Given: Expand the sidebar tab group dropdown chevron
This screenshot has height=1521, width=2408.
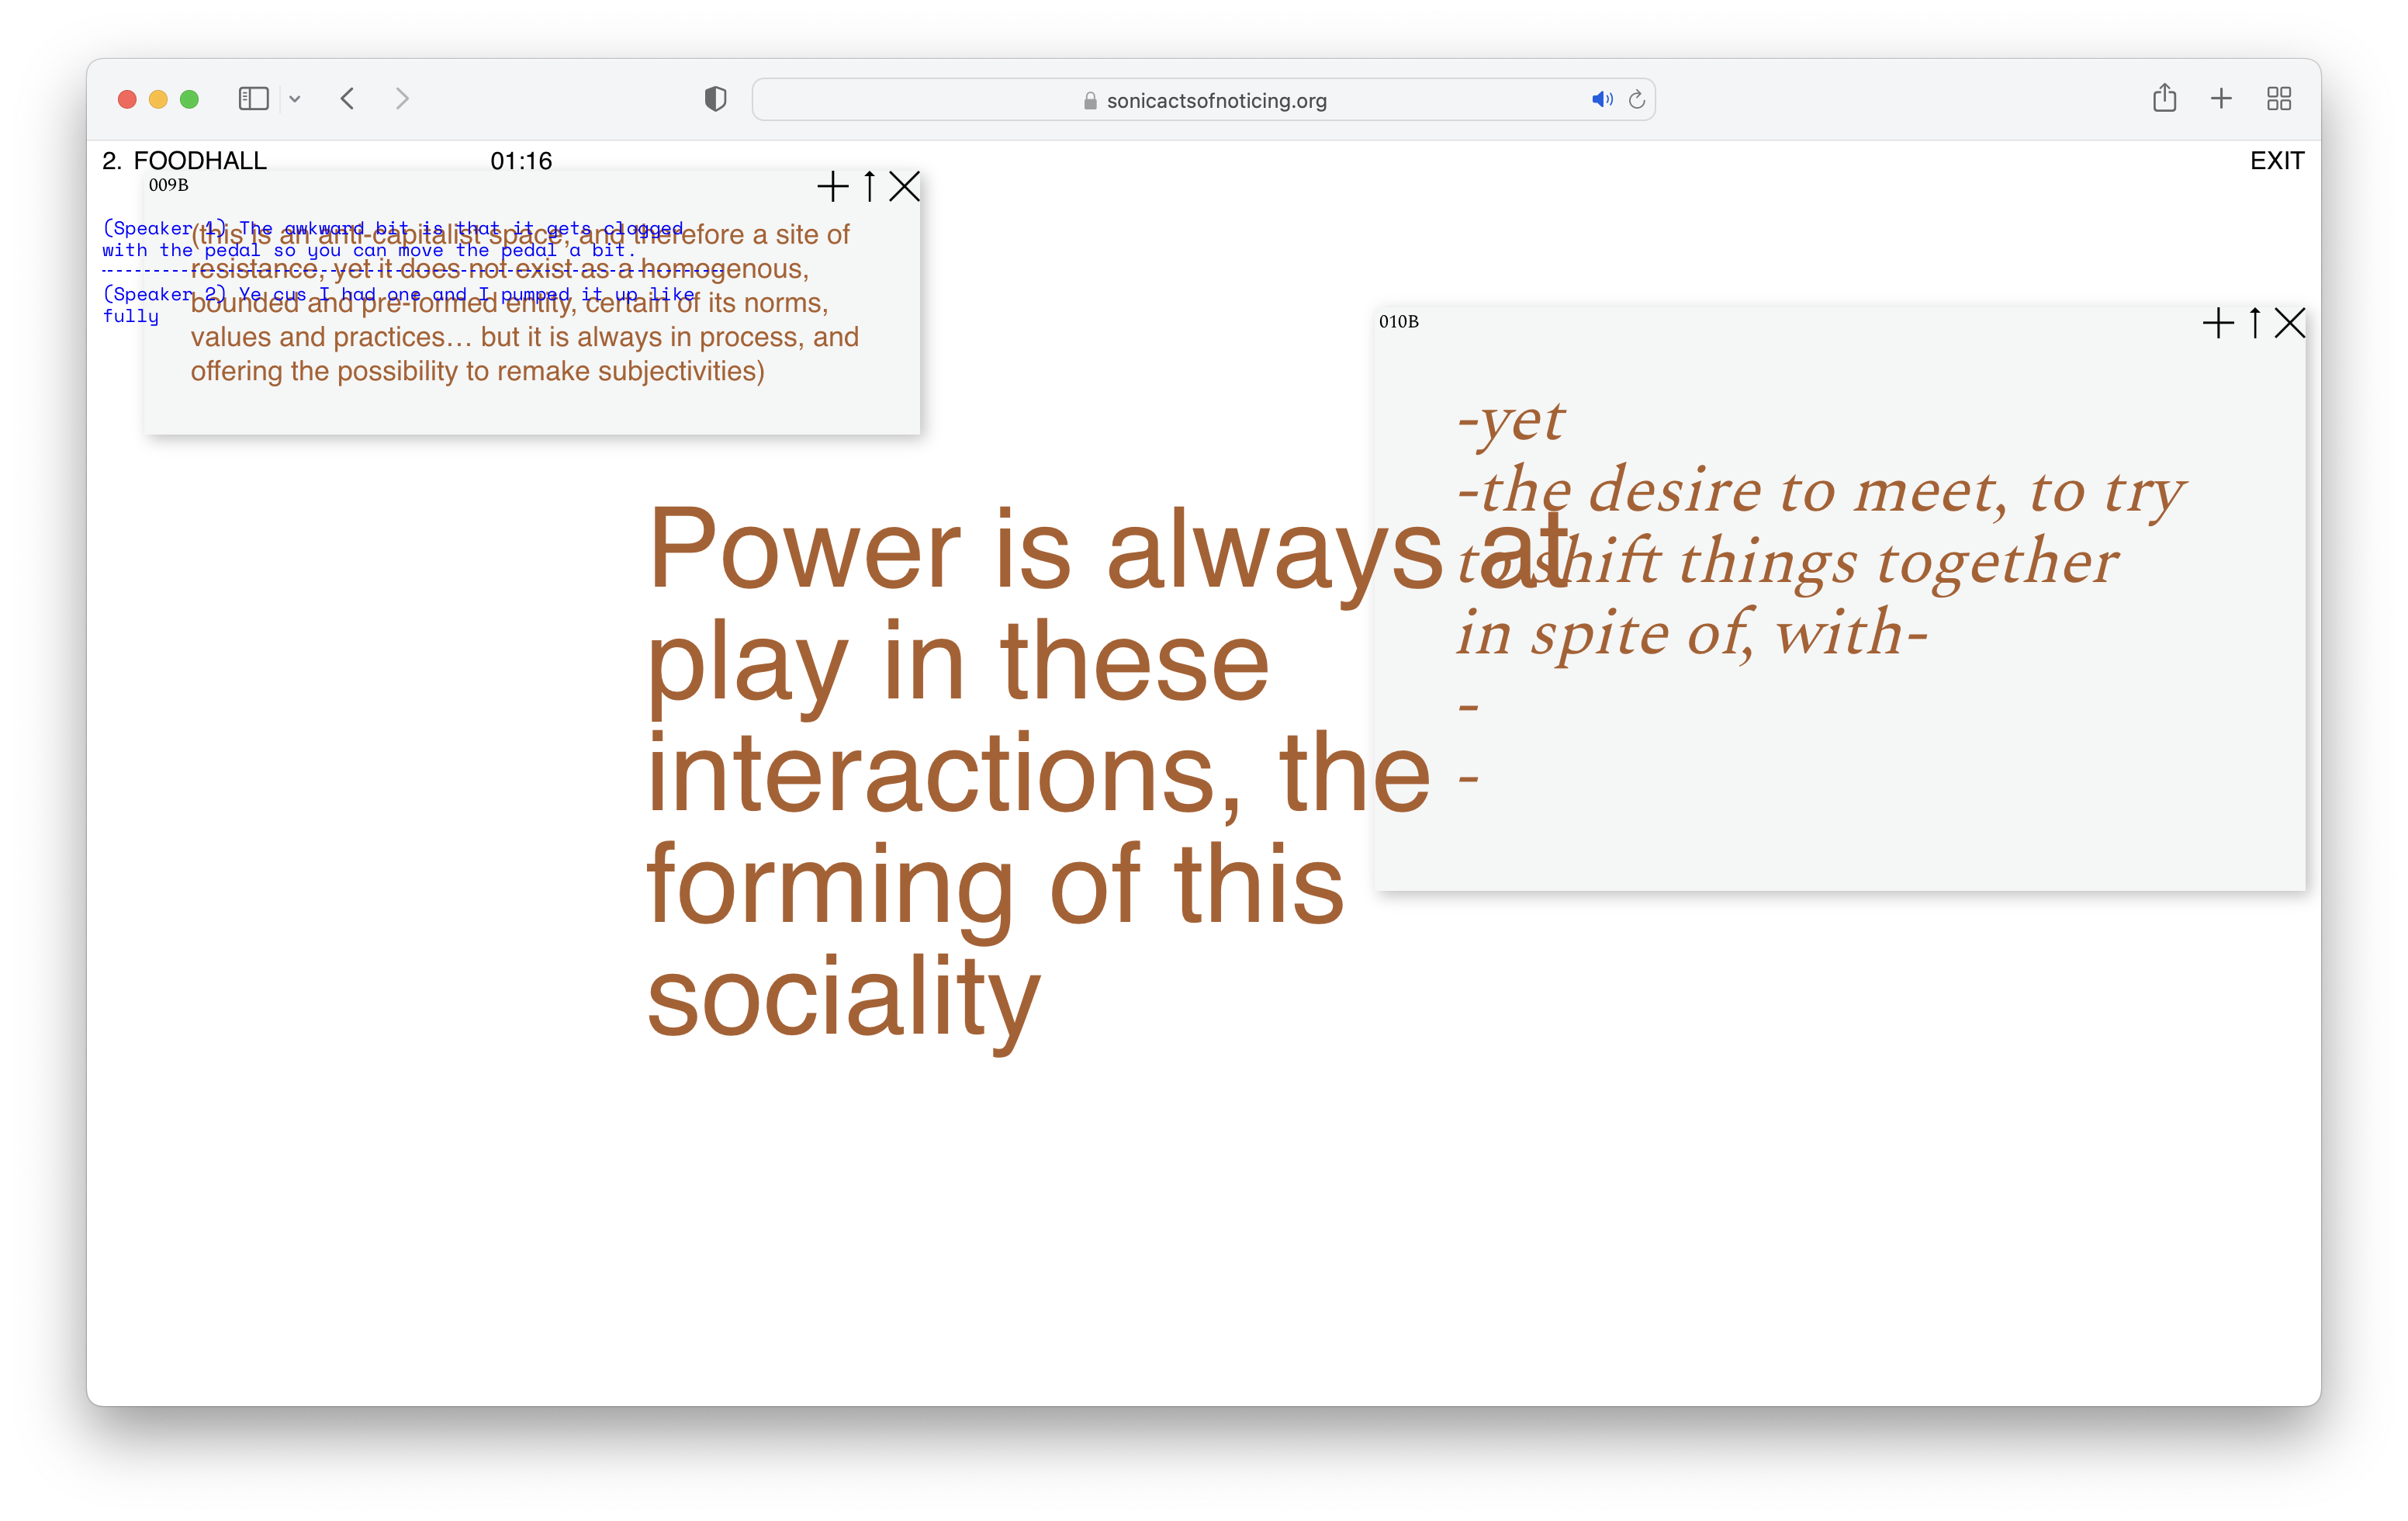Looking at the screenshot, I should pos(295,99).
